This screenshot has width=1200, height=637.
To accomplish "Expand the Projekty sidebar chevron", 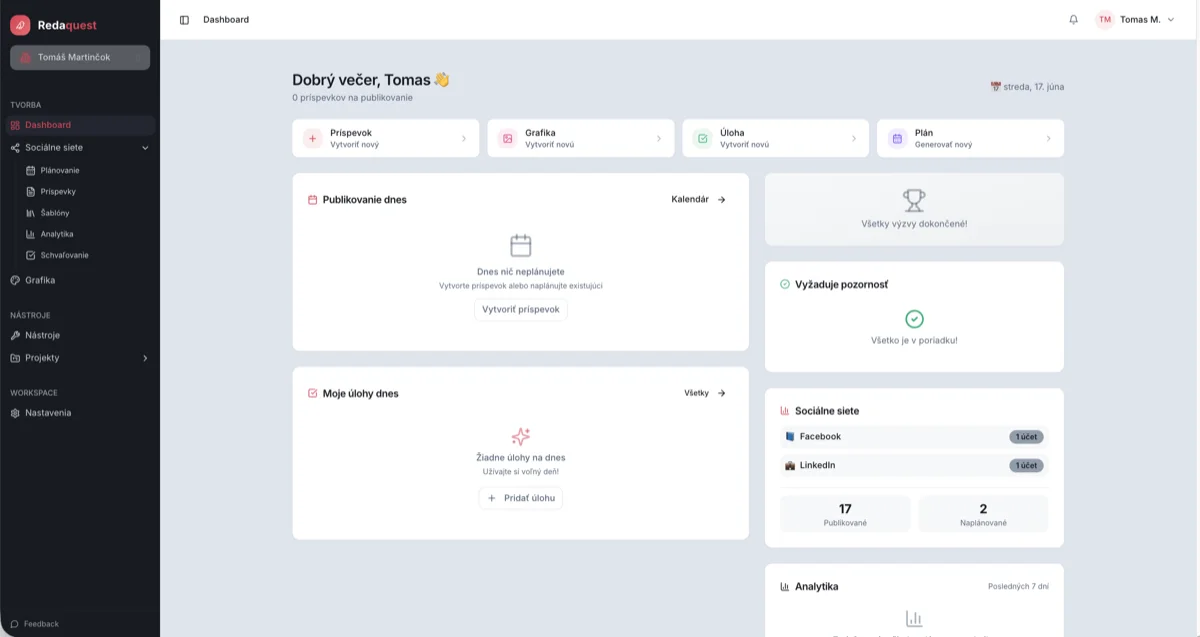I will click(145, 358).
